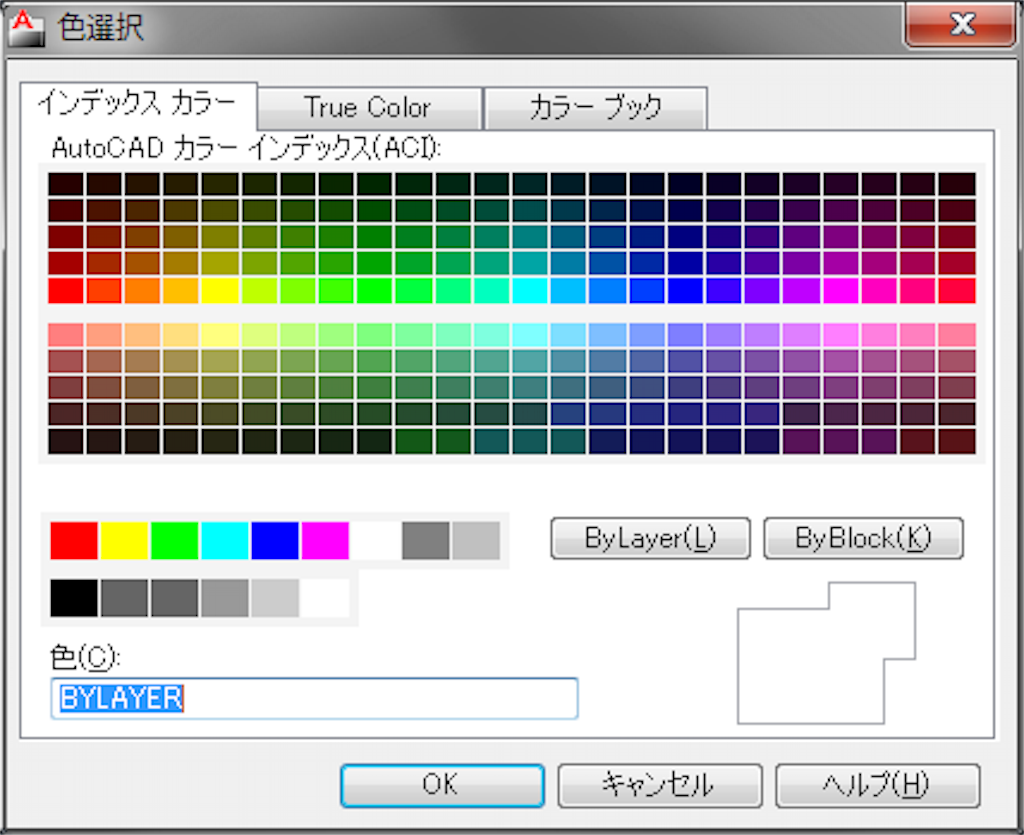Select the red swatch in the standard colors row
Image resolution: width=1024 pixels, height=835 pixels.
point(73,539)
